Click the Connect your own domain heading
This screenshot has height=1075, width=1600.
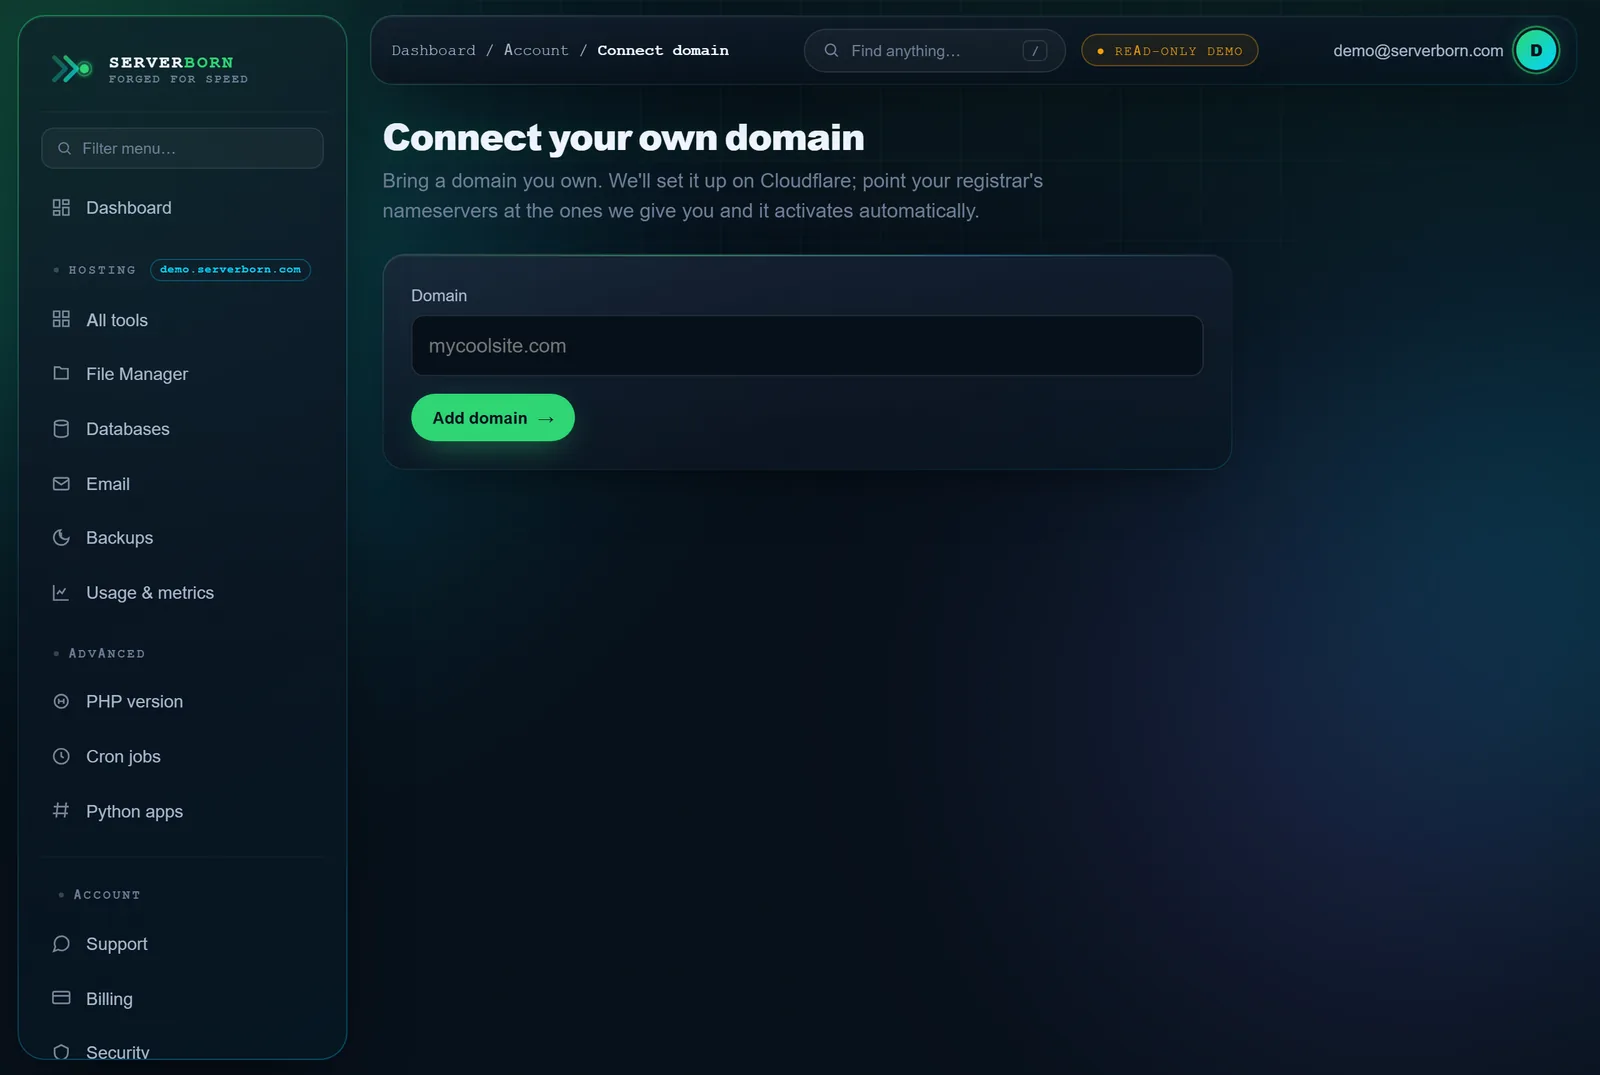pos(623,138)
